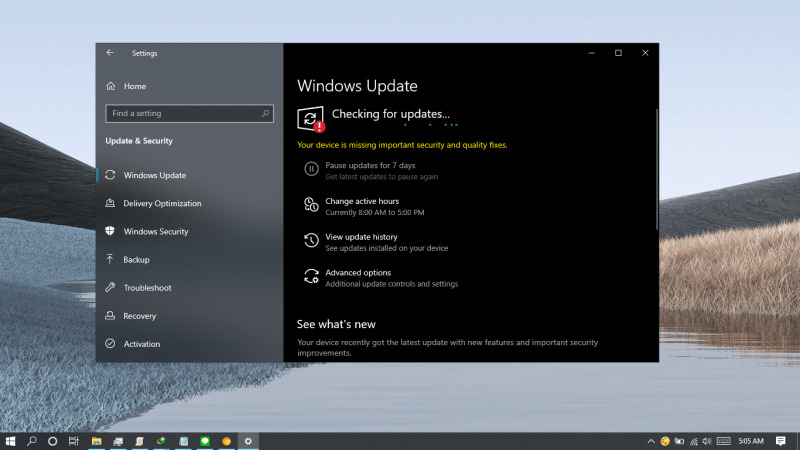Viewport: 800px width, 450px height.
Task: Click the pause circle icon
Action: 311,169
